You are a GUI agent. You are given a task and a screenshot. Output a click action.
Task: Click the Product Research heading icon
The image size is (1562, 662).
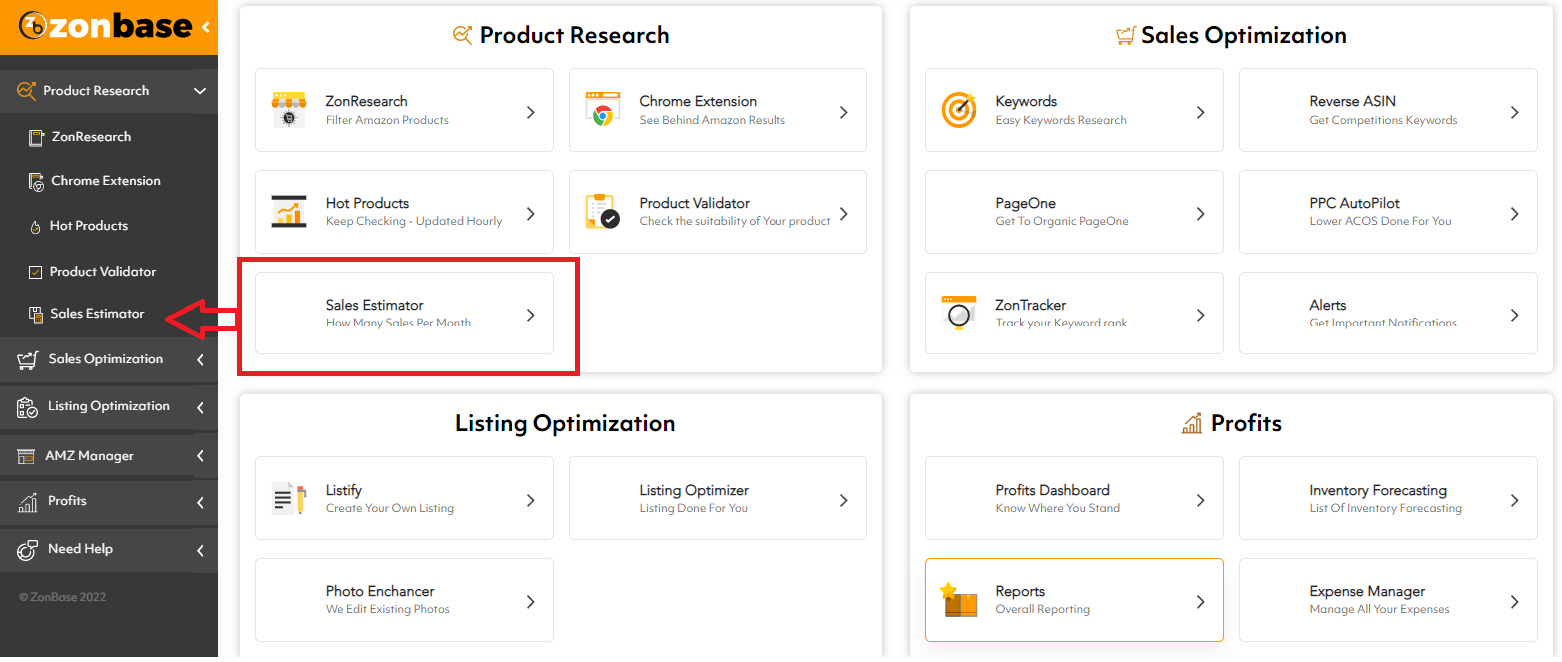462,35
